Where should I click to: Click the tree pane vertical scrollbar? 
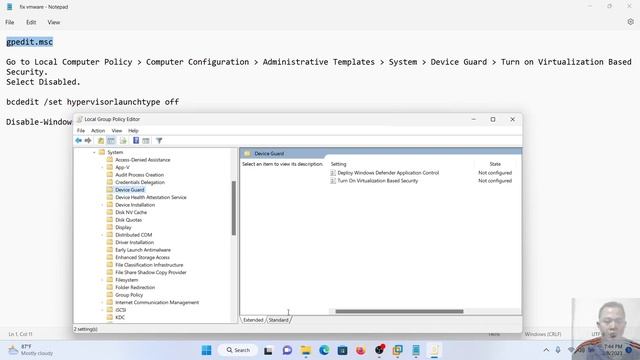point(234,208)
